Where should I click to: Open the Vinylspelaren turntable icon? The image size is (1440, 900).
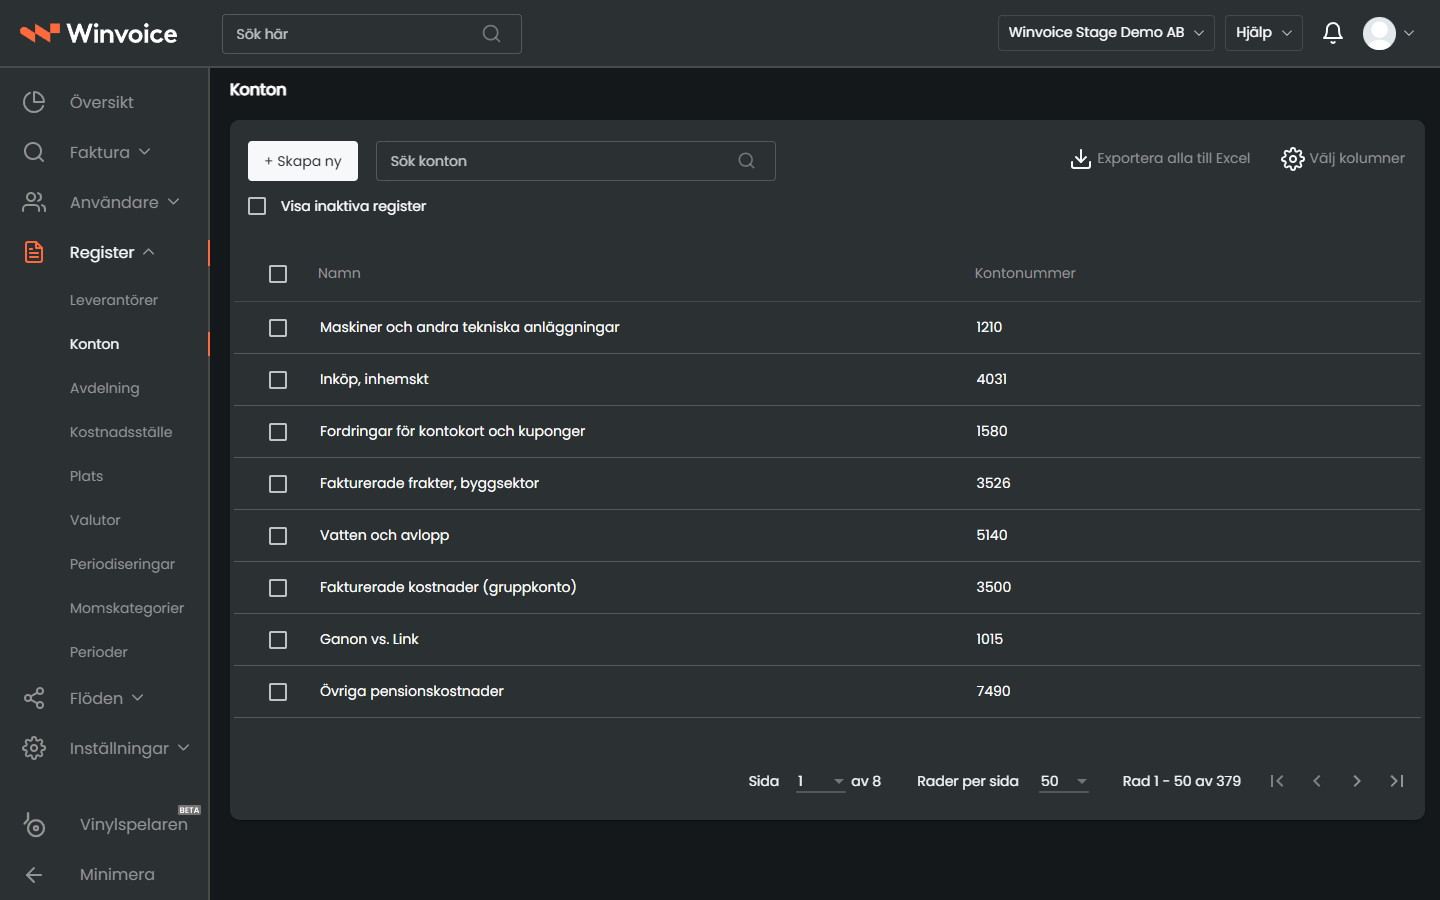(34, 824)
